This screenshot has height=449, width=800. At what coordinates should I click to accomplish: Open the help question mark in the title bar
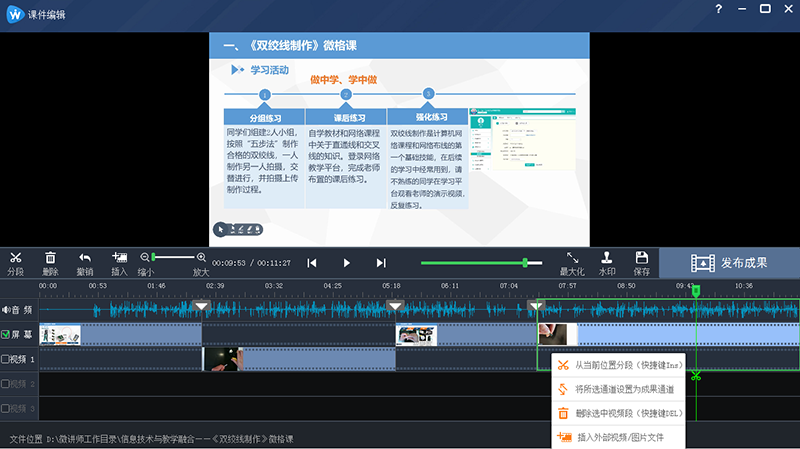(718, 9)
